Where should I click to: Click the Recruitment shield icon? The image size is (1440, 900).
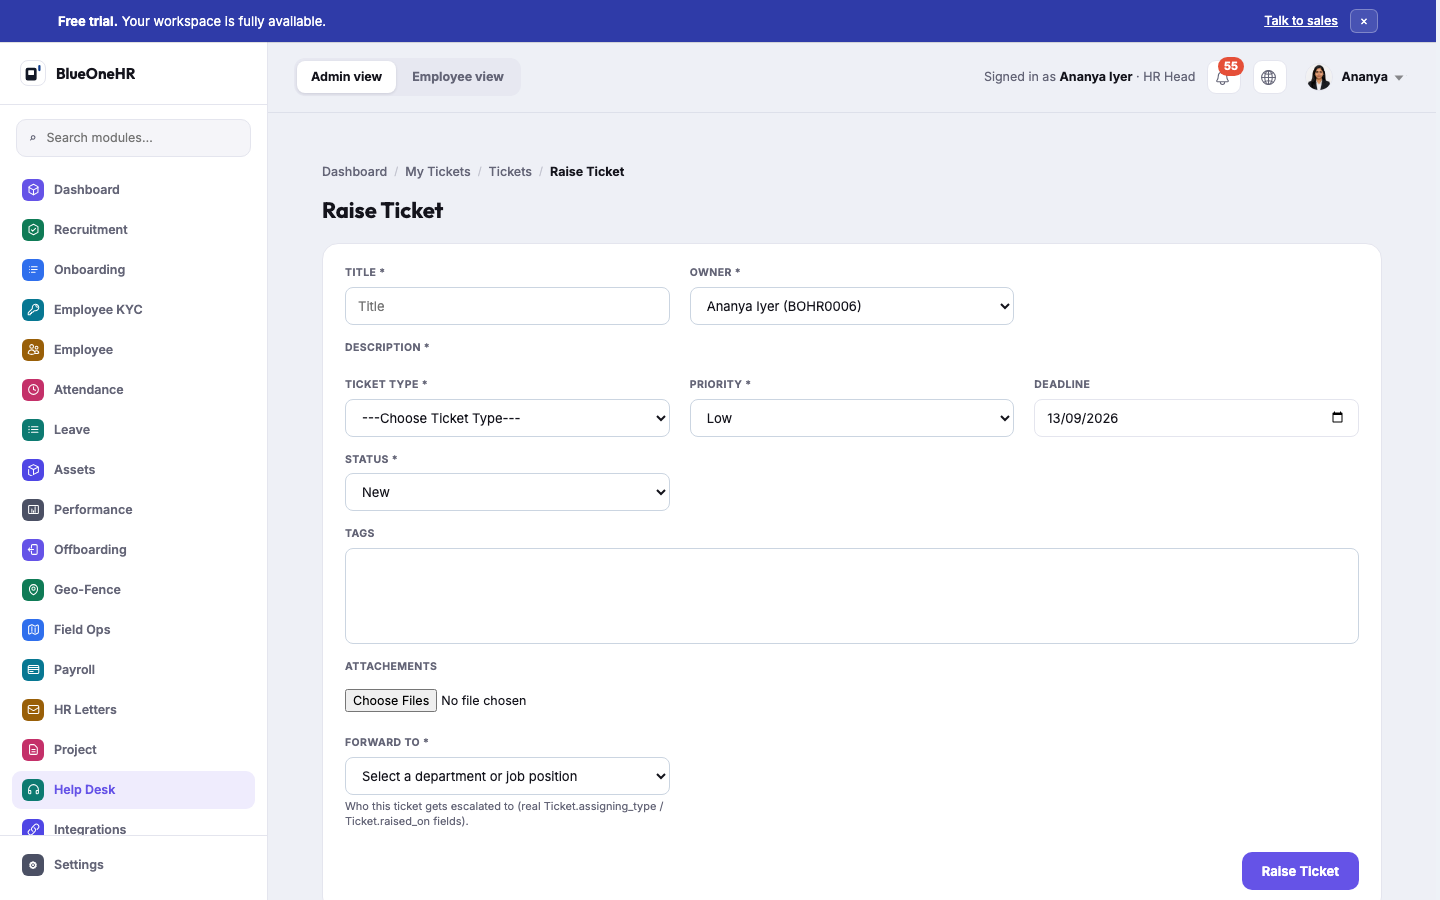pos(33,229)
